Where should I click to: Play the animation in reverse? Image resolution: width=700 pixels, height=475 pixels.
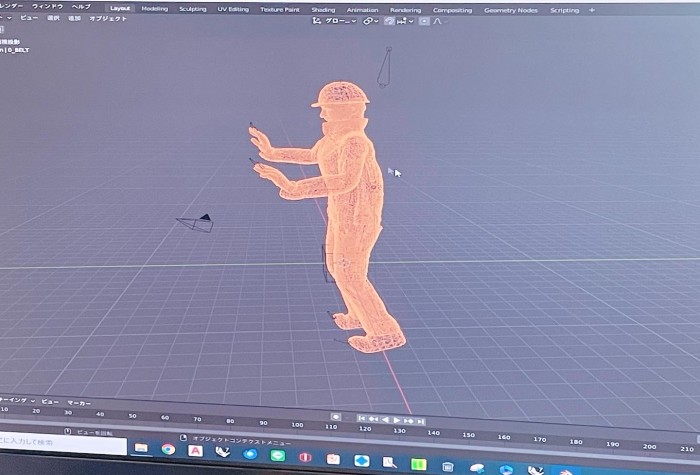pyautogui.click(x=386, y=420)
